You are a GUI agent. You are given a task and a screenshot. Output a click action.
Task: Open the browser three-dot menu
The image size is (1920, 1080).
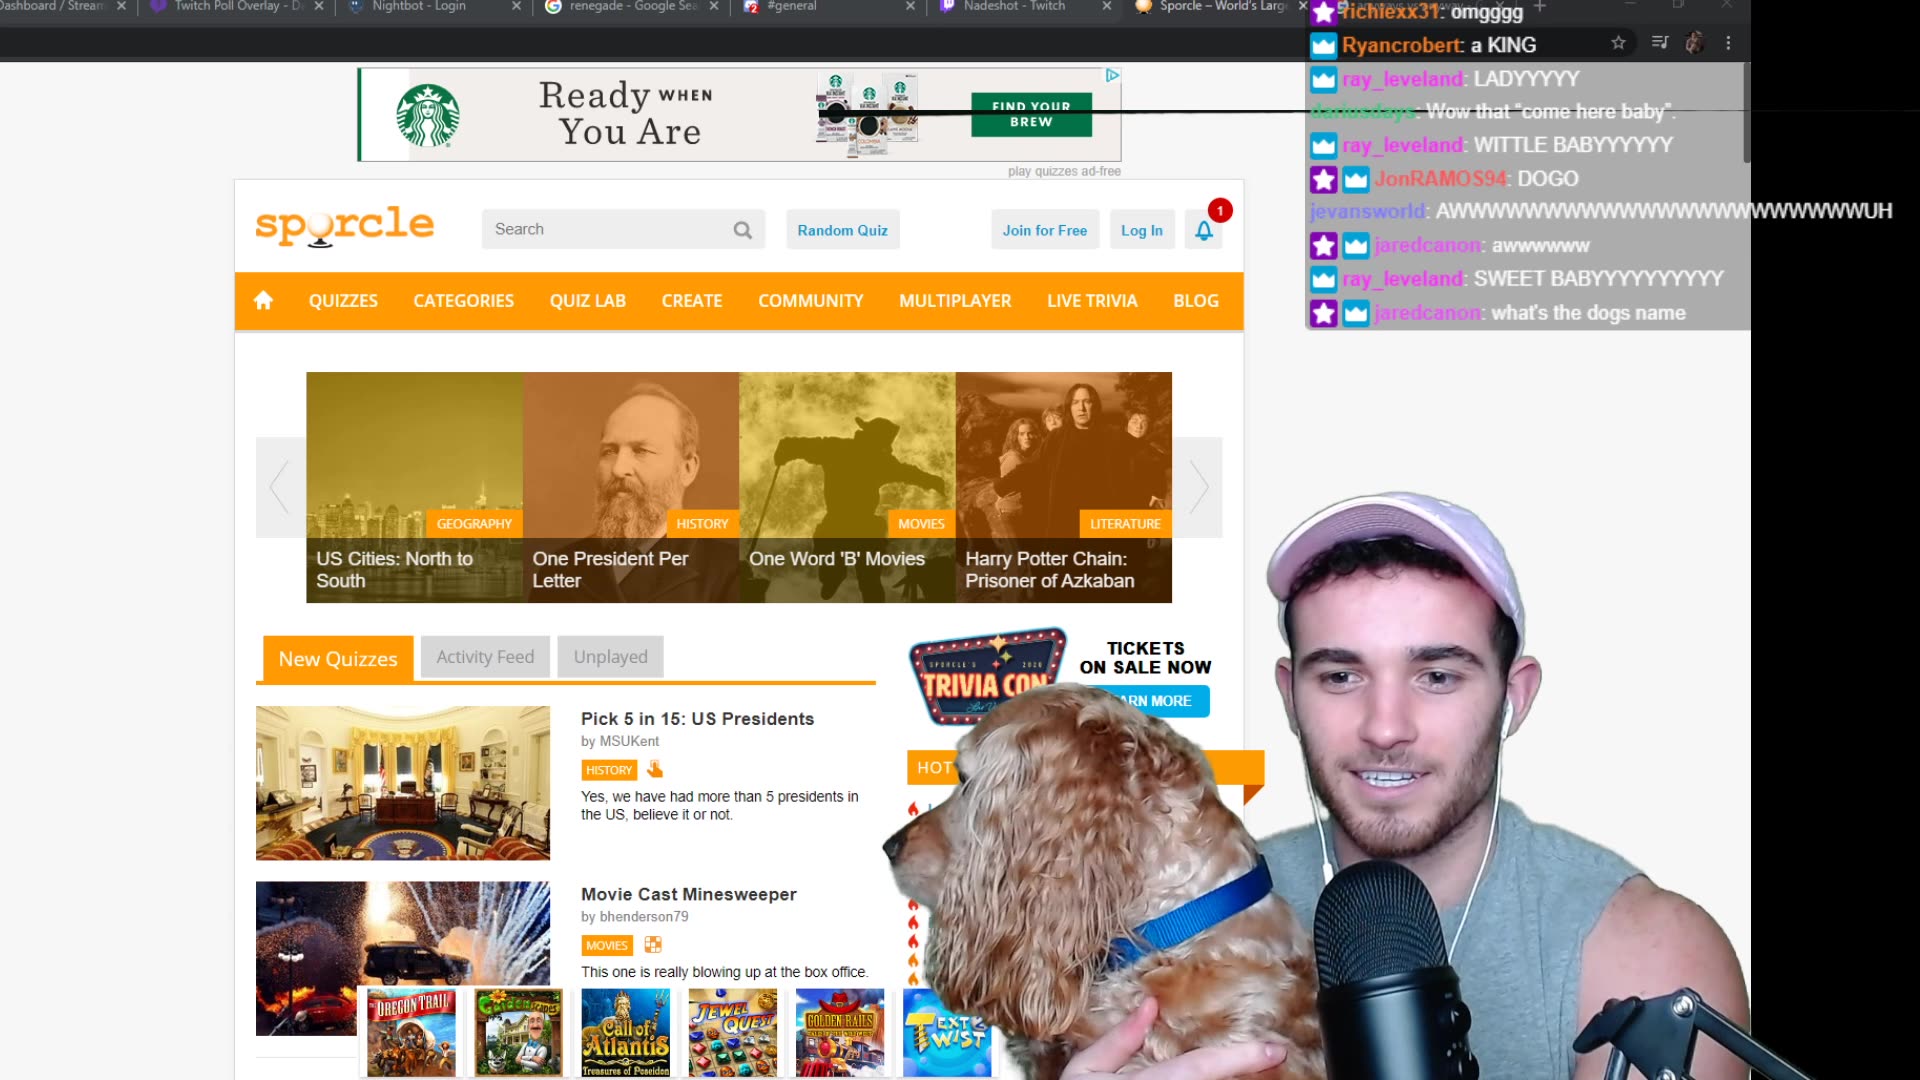click(1728, 42)
